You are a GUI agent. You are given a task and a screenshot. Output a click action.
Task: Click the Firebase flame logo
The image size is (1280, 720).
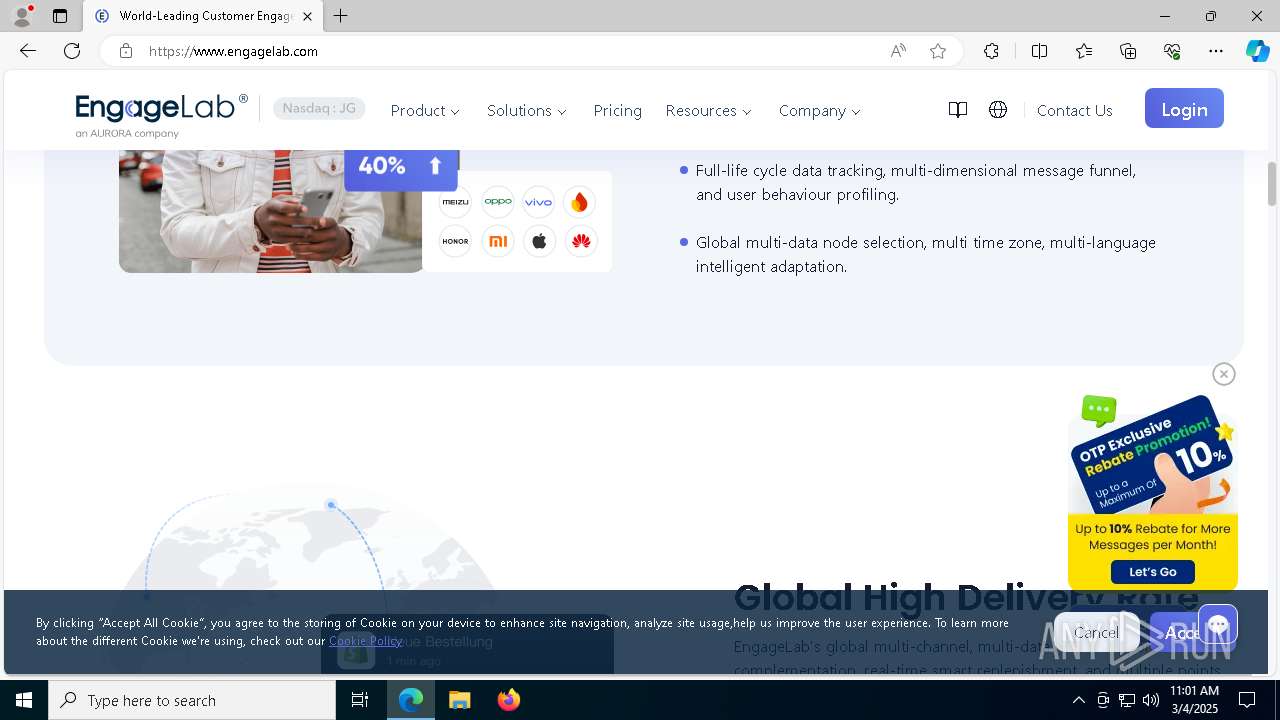coord(579,203)
